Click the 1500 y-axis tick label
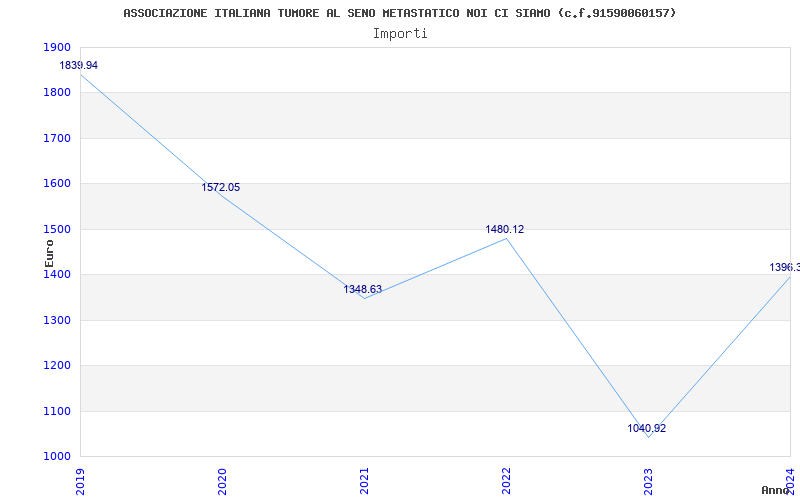This screenshot has height=500, width=800. click(x=57, y=229)
